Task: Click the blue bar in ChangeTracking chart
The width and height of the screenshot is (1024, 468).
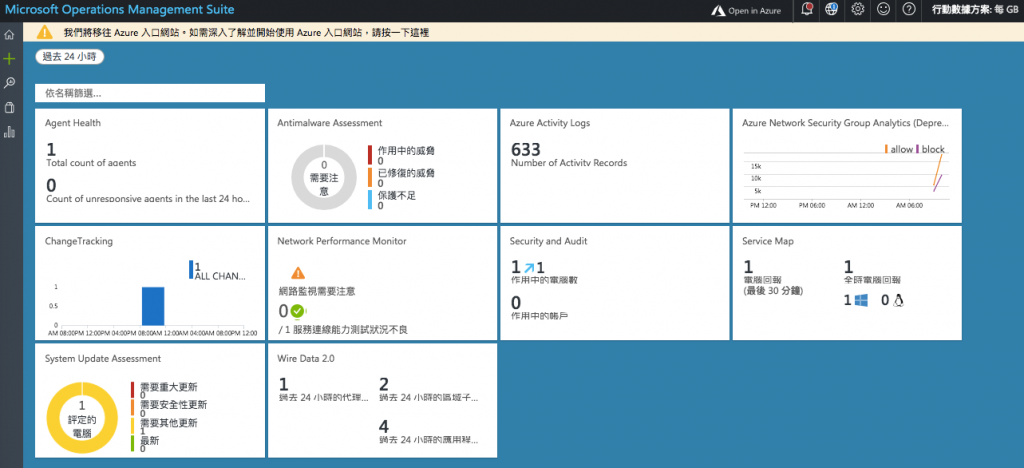Action: pos(153,305)
